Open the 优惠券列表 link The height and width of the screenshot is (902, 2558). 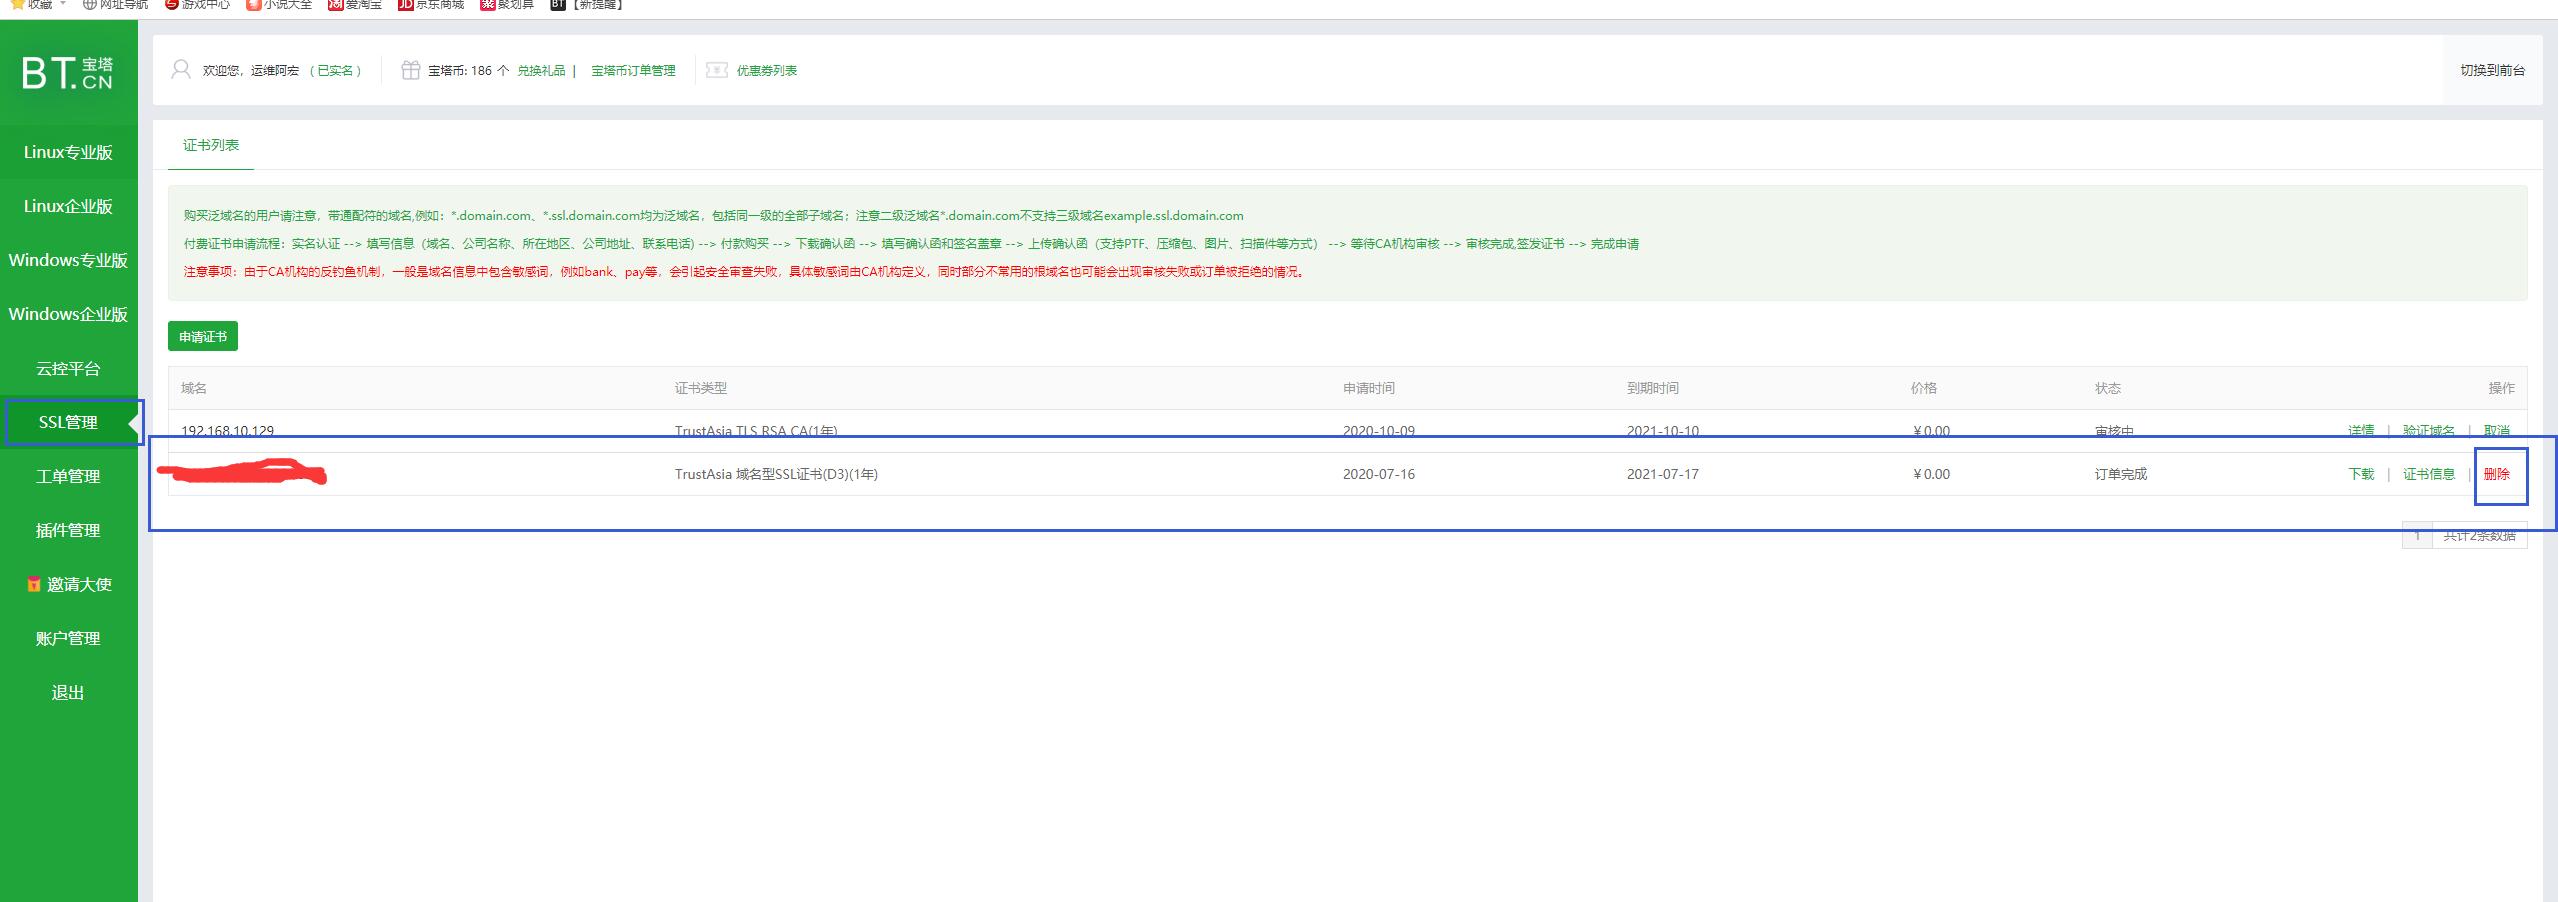pyautogui.click(x=767, y=70)
